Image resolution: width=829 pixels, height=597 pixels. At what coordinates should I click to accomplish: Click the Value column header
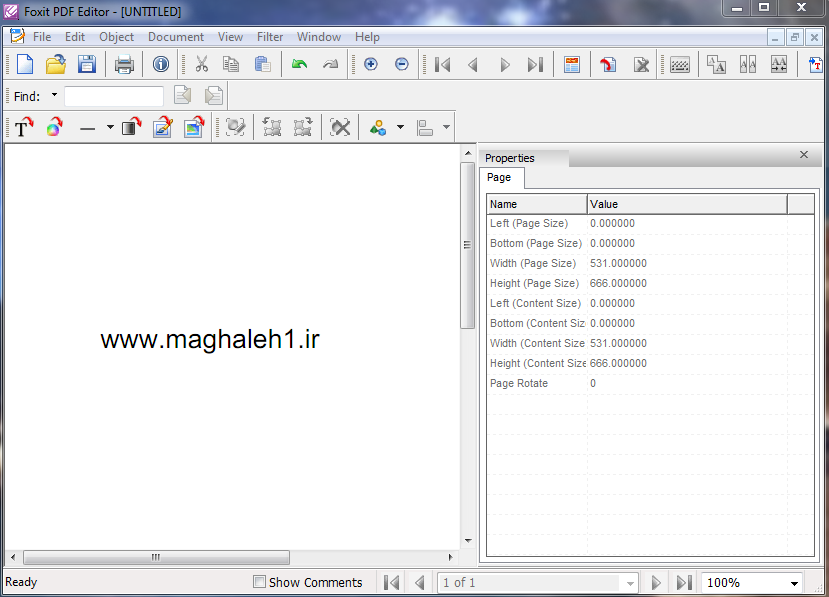pos(687,204)
